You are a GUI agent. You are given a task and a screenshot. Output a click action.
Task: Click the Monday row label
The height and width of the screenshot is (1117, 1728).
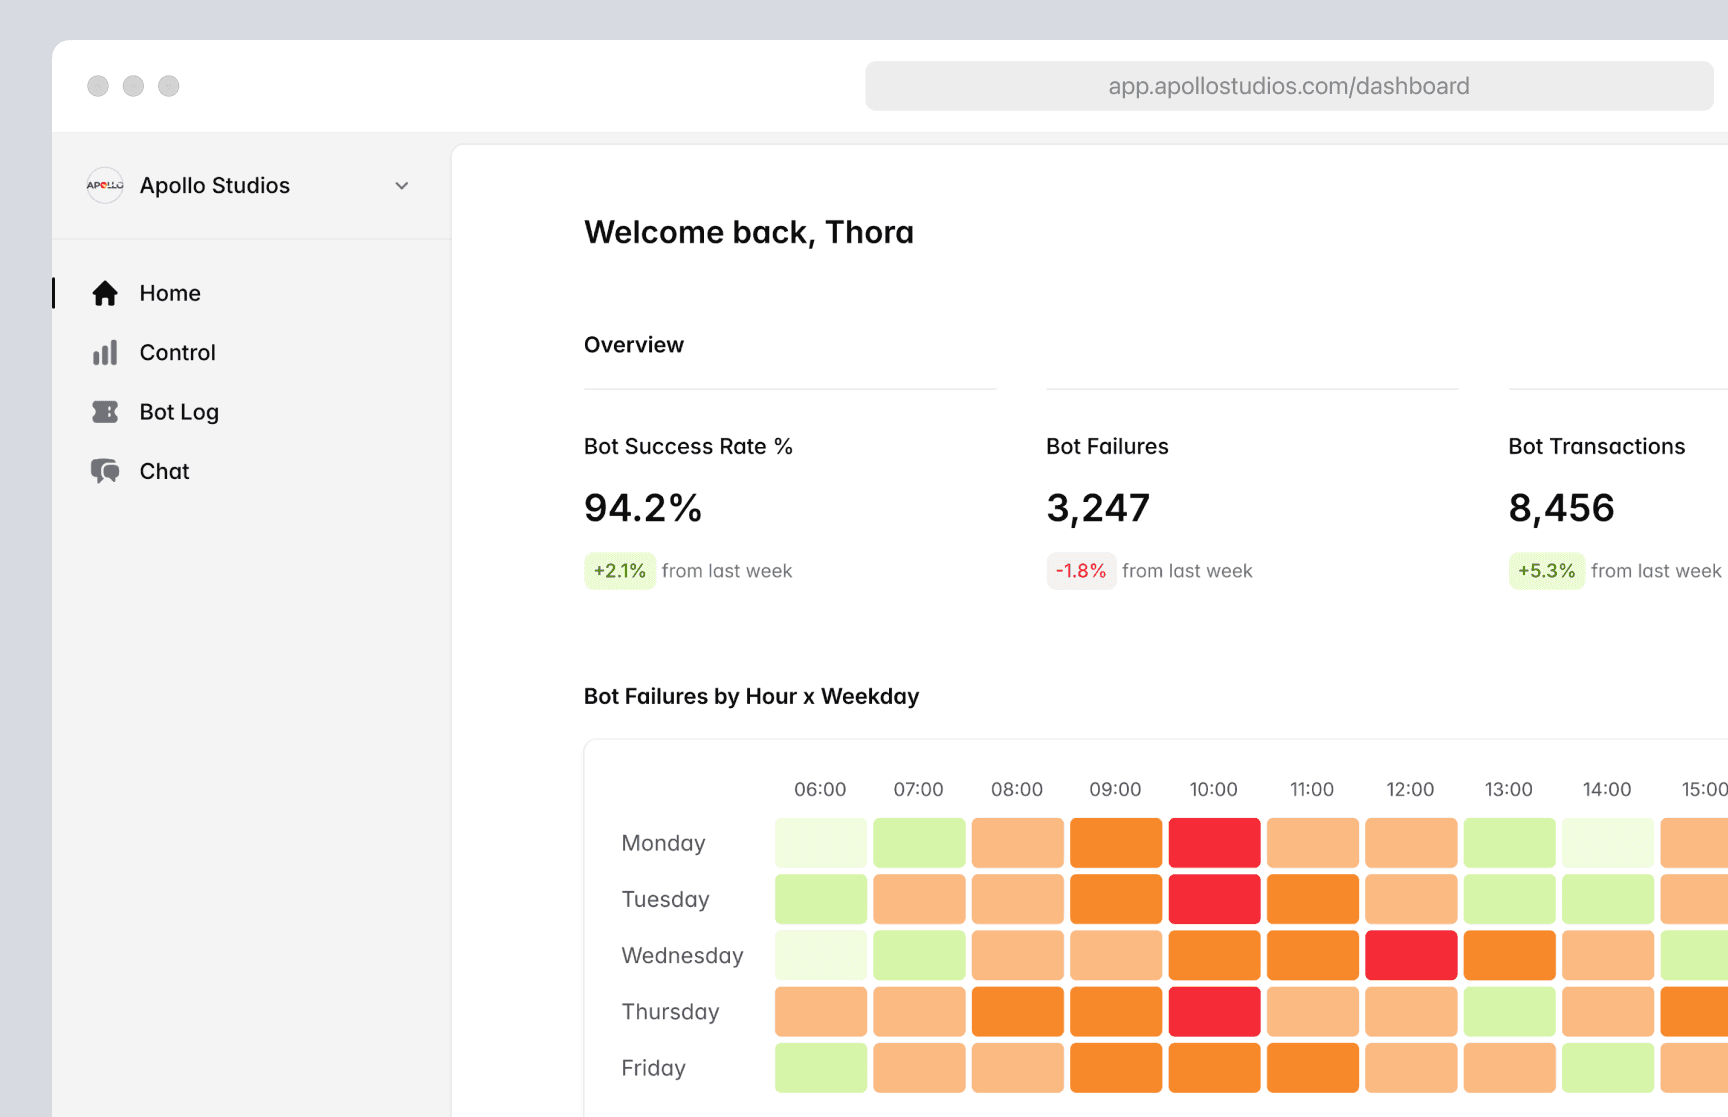663,843
